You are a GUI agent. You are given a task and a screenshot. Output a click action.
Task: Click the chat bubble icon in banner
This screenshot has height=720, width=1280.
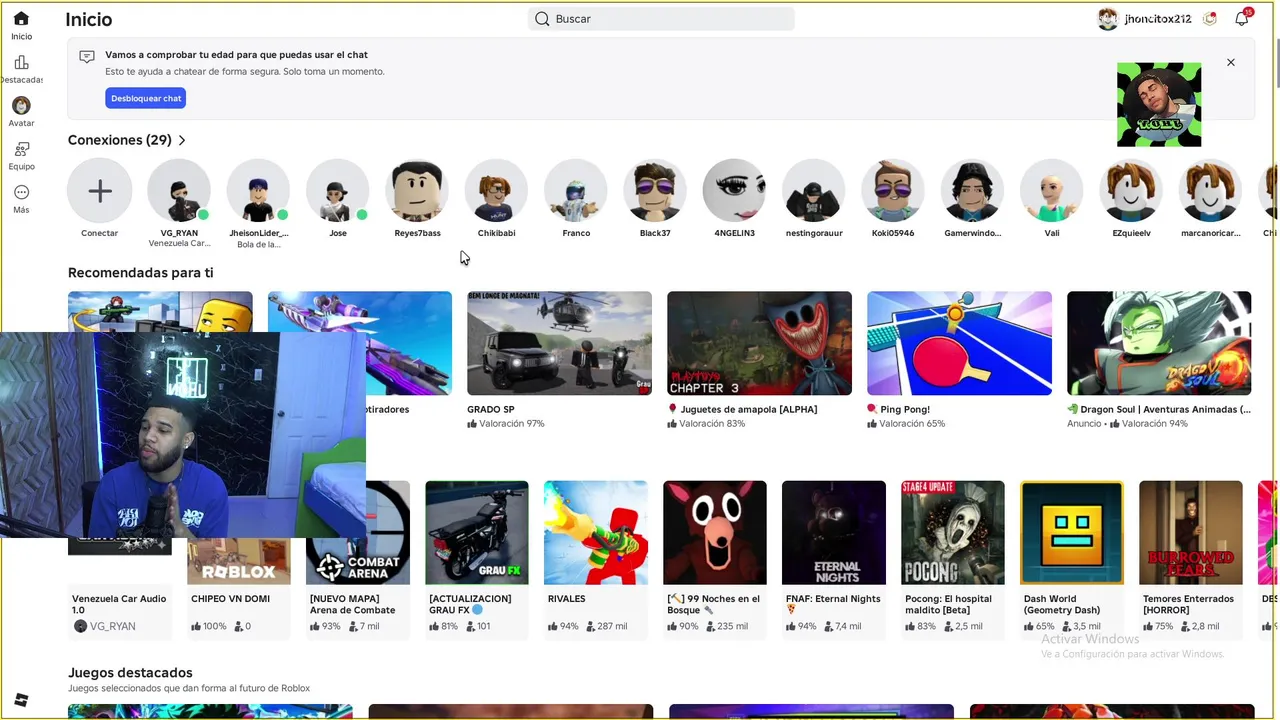pyautogui.click(x=87, y=57)
